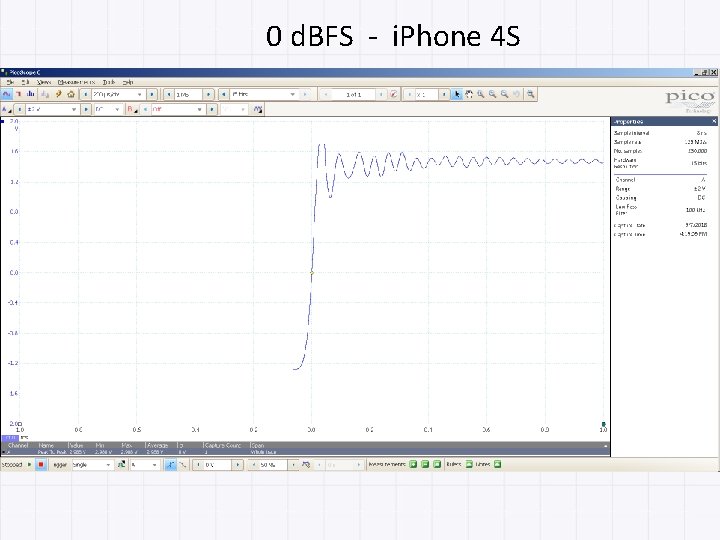
Task: Increase timebase with right arrow
Action: pos(152,94)
